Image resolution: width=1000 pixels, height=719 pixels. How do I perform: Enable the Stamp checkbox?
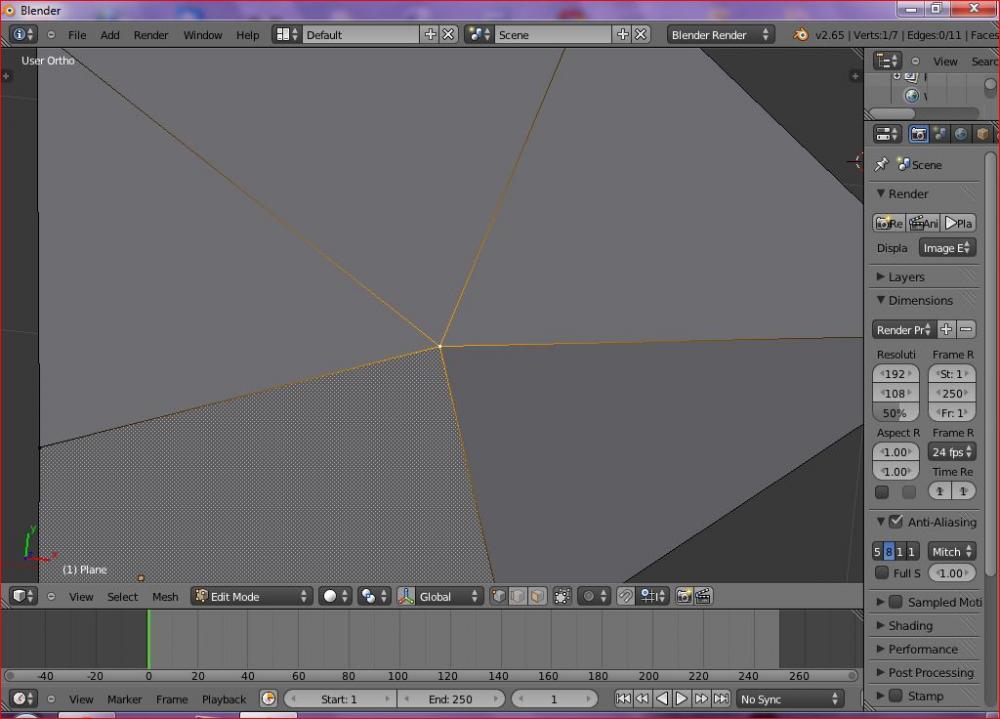coord(896,695)
